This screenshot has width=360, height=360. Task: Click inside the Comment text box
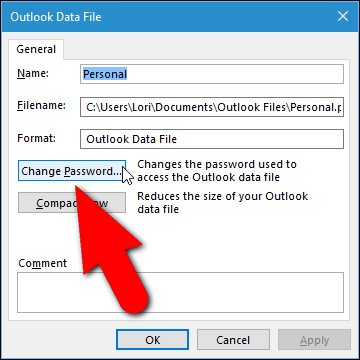tap(180, 292)
